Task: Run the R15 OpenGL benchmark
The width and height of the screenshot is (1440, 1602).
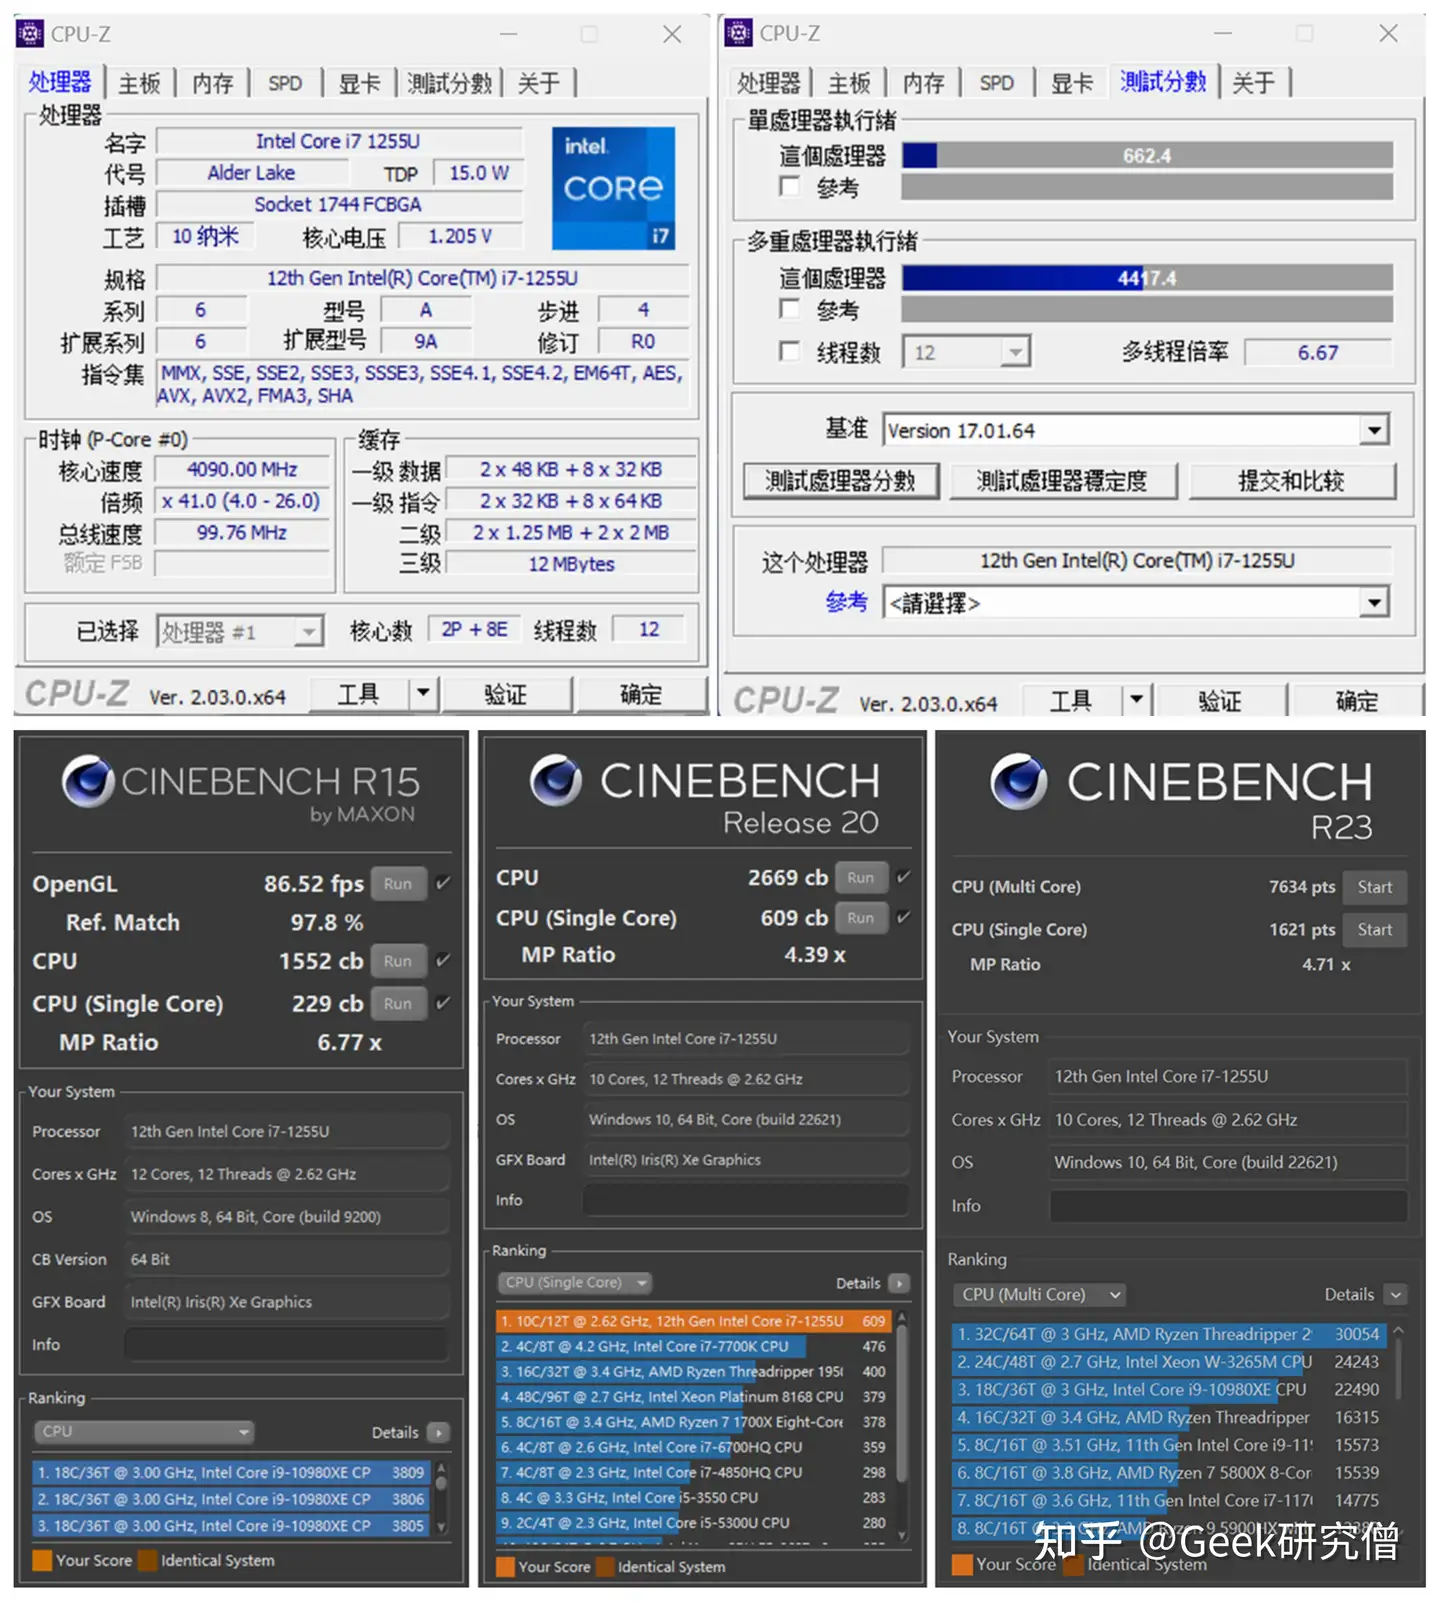Action: (398, 884)
